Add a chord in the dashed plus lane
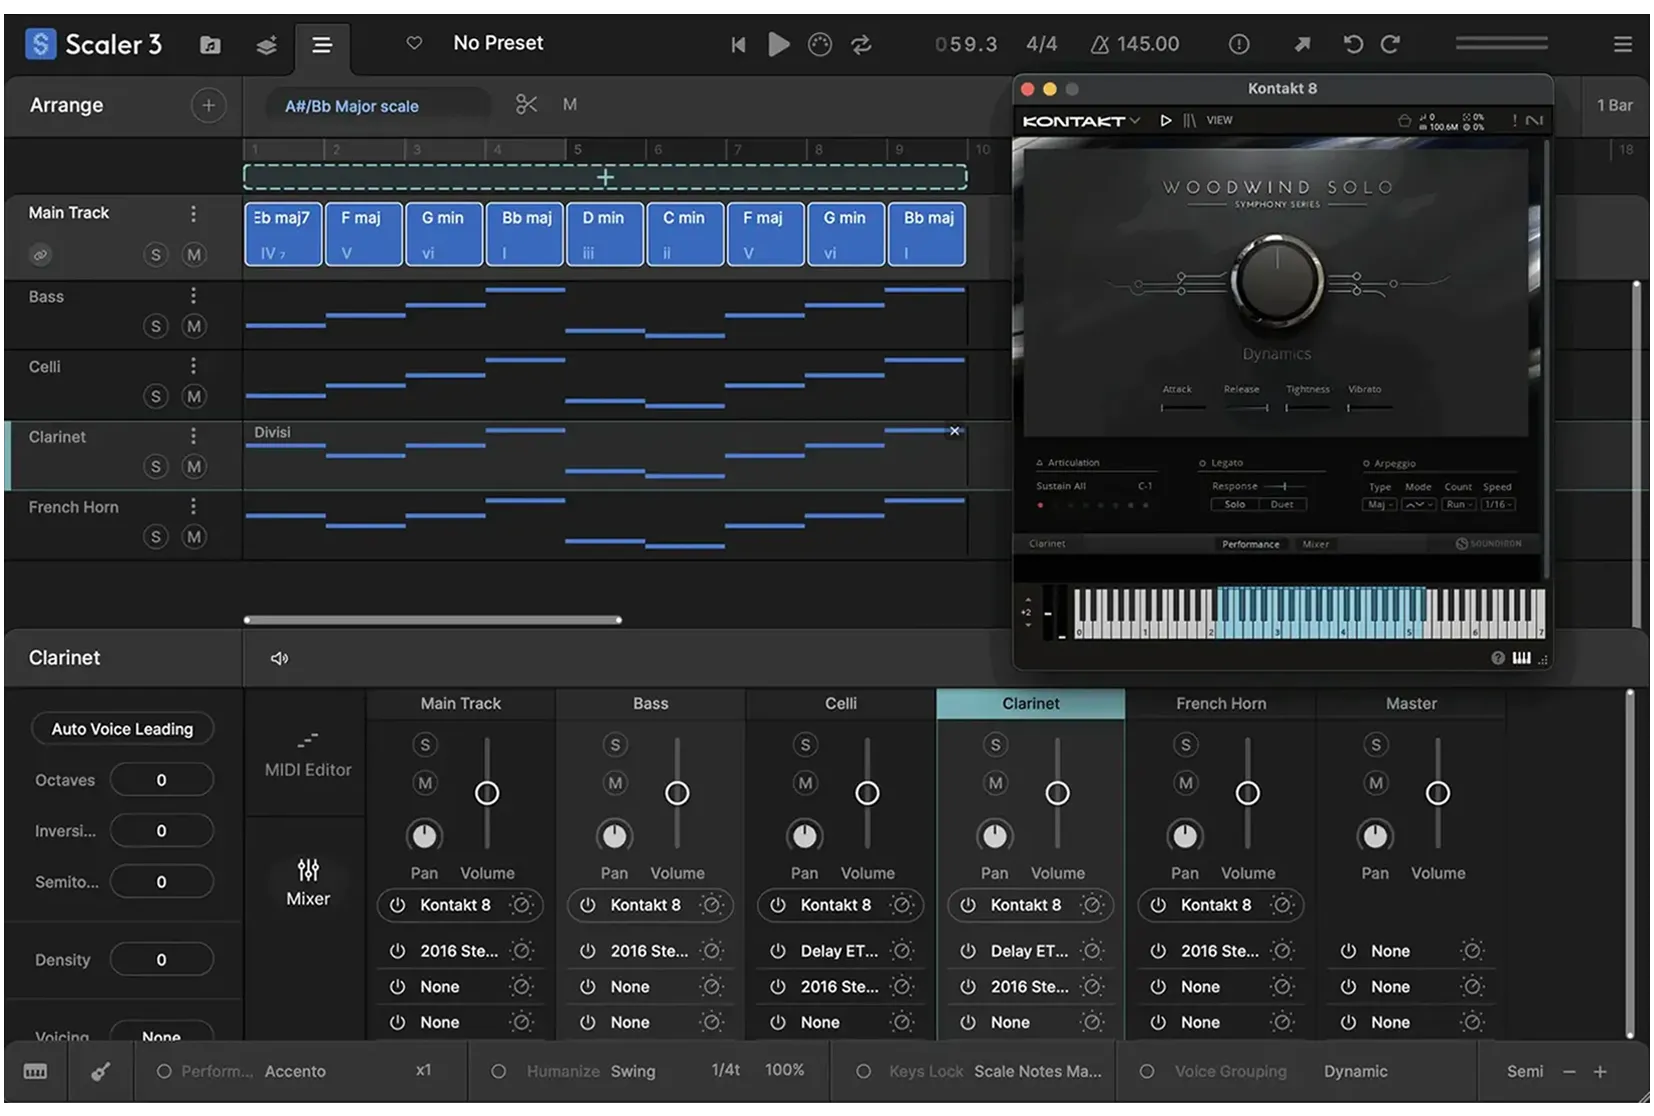The width and height of the screenshot is (1654, 1116). pos(605,177)
